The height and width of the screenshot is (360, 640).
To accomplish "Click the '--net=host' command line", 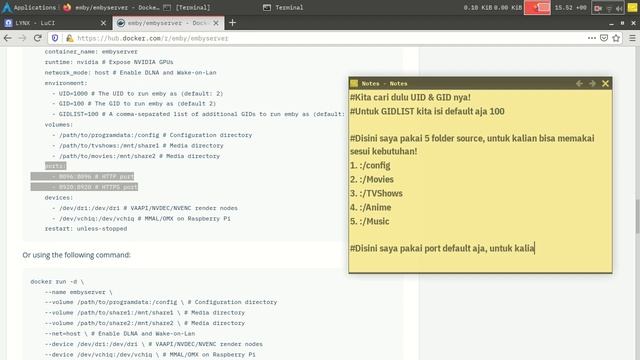I will tap(120, 333).
